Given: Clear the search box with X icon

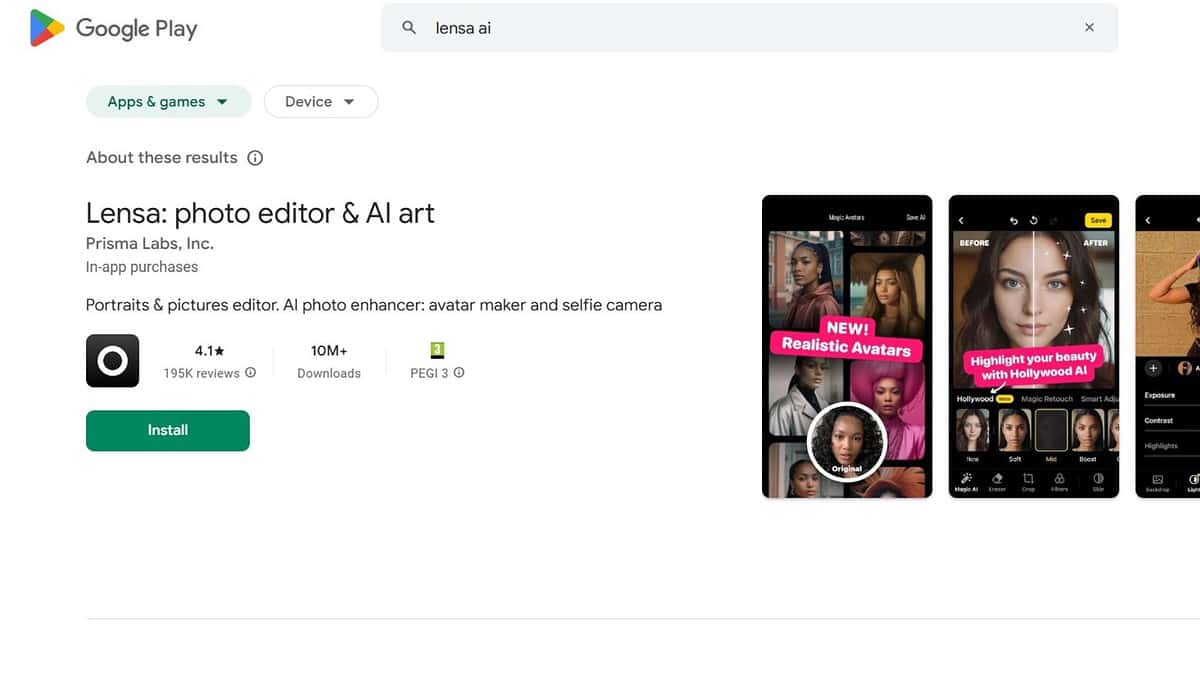Looking at the screenshot, I should click(x=1089, y=28).
